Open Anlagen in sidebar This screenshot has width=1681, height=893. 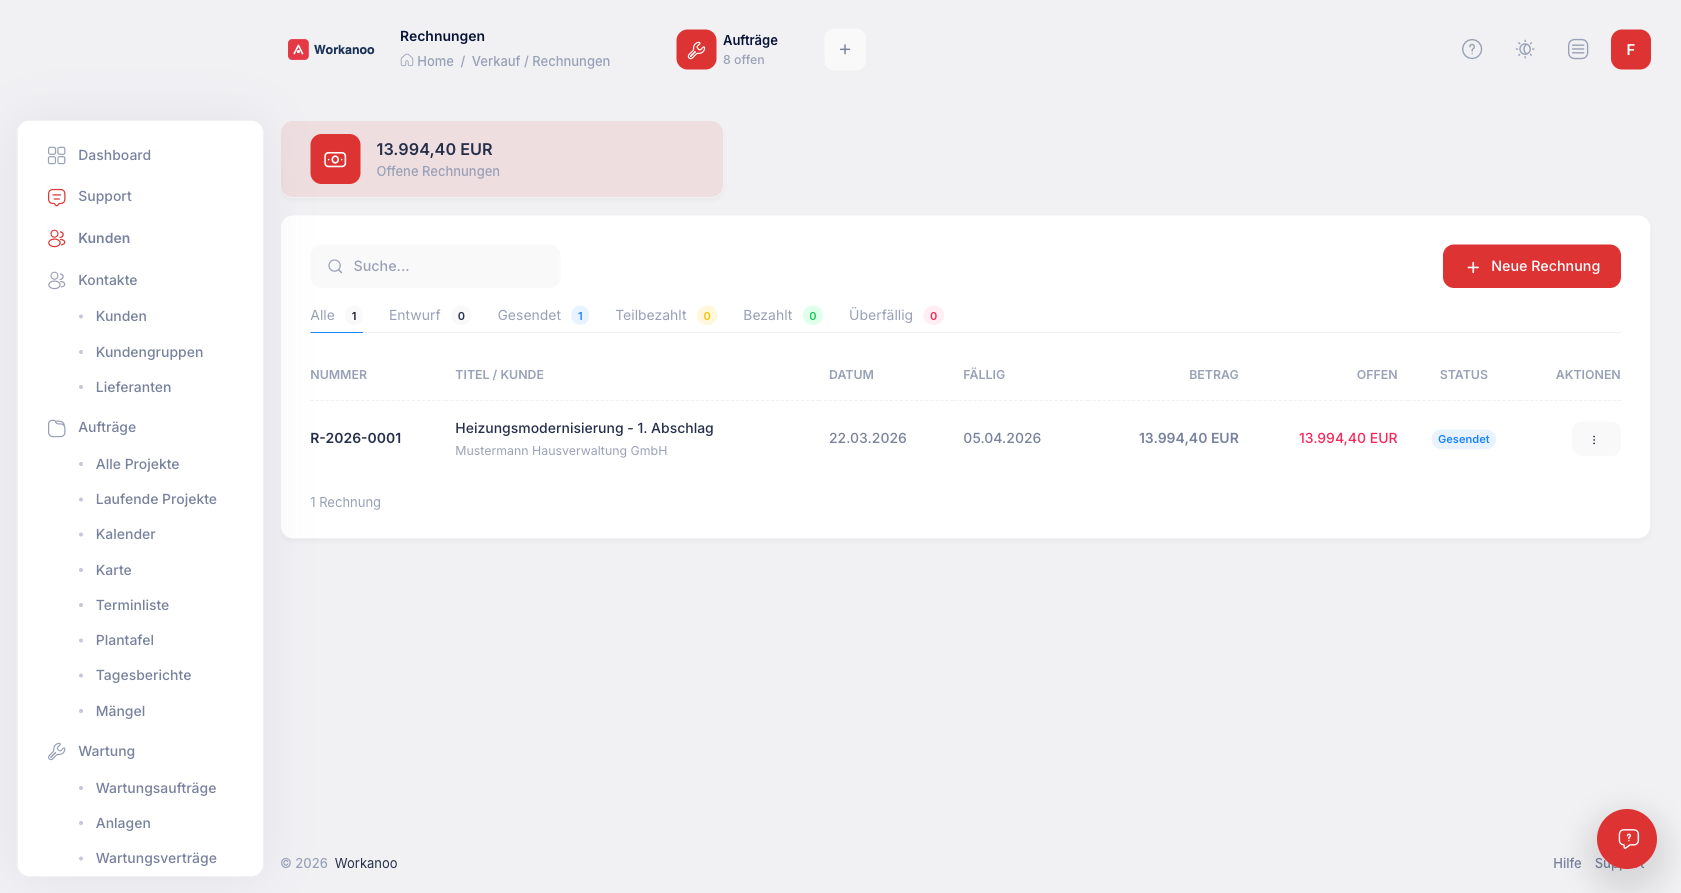tap(123, 823)
